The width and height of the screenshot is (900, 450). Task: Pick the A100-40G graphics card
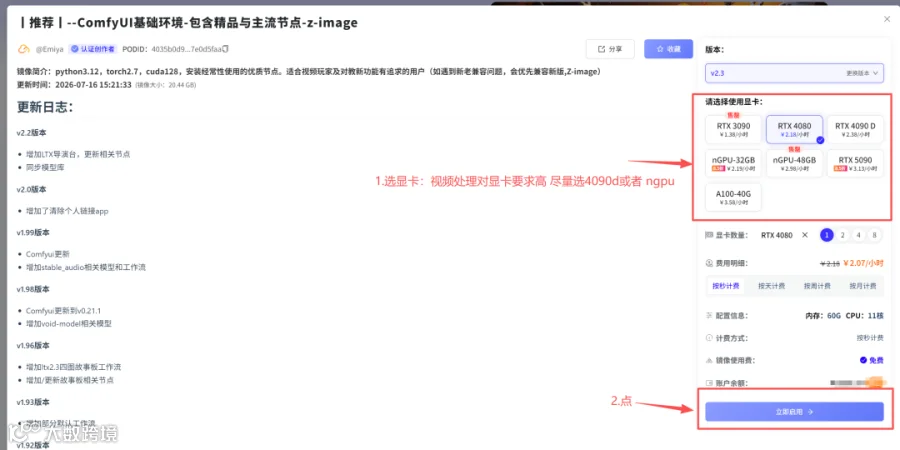[734, 197]
